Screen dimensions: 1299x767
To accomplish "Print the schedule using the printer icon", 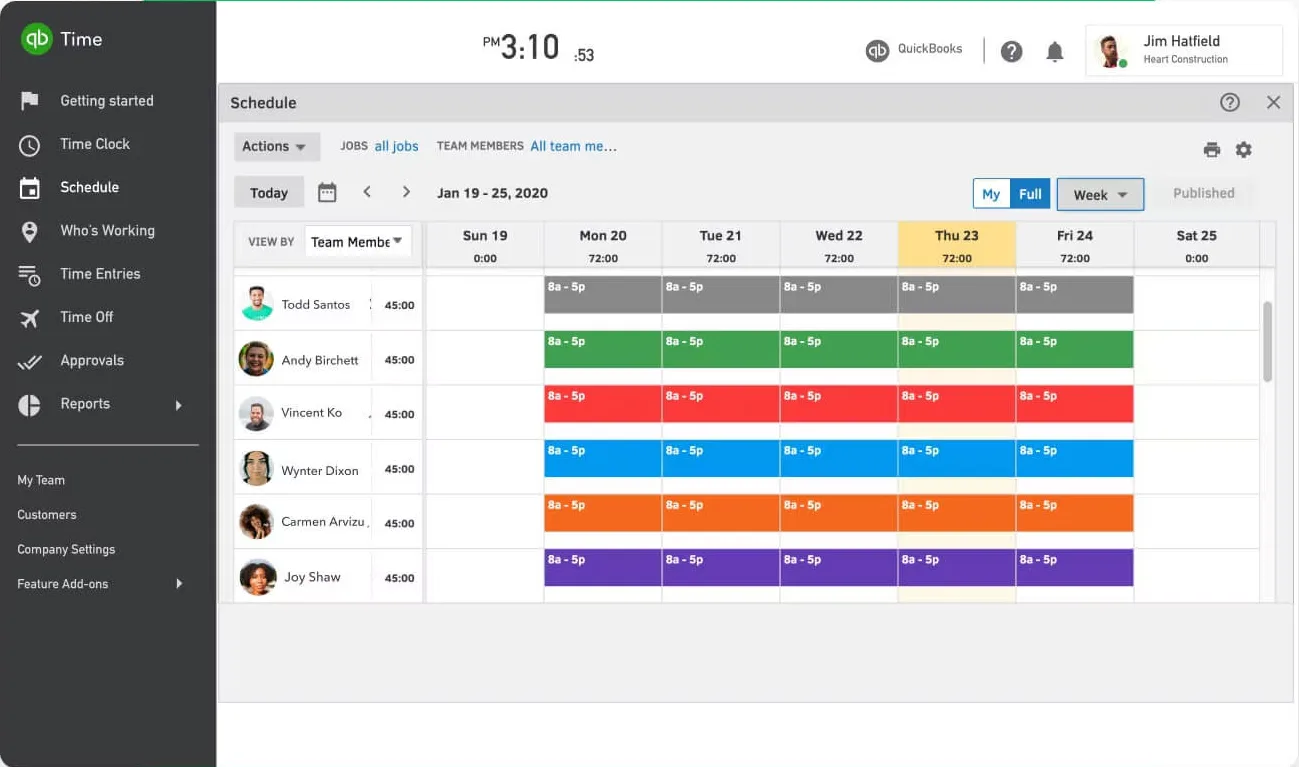I will [x=1212, y=148].
